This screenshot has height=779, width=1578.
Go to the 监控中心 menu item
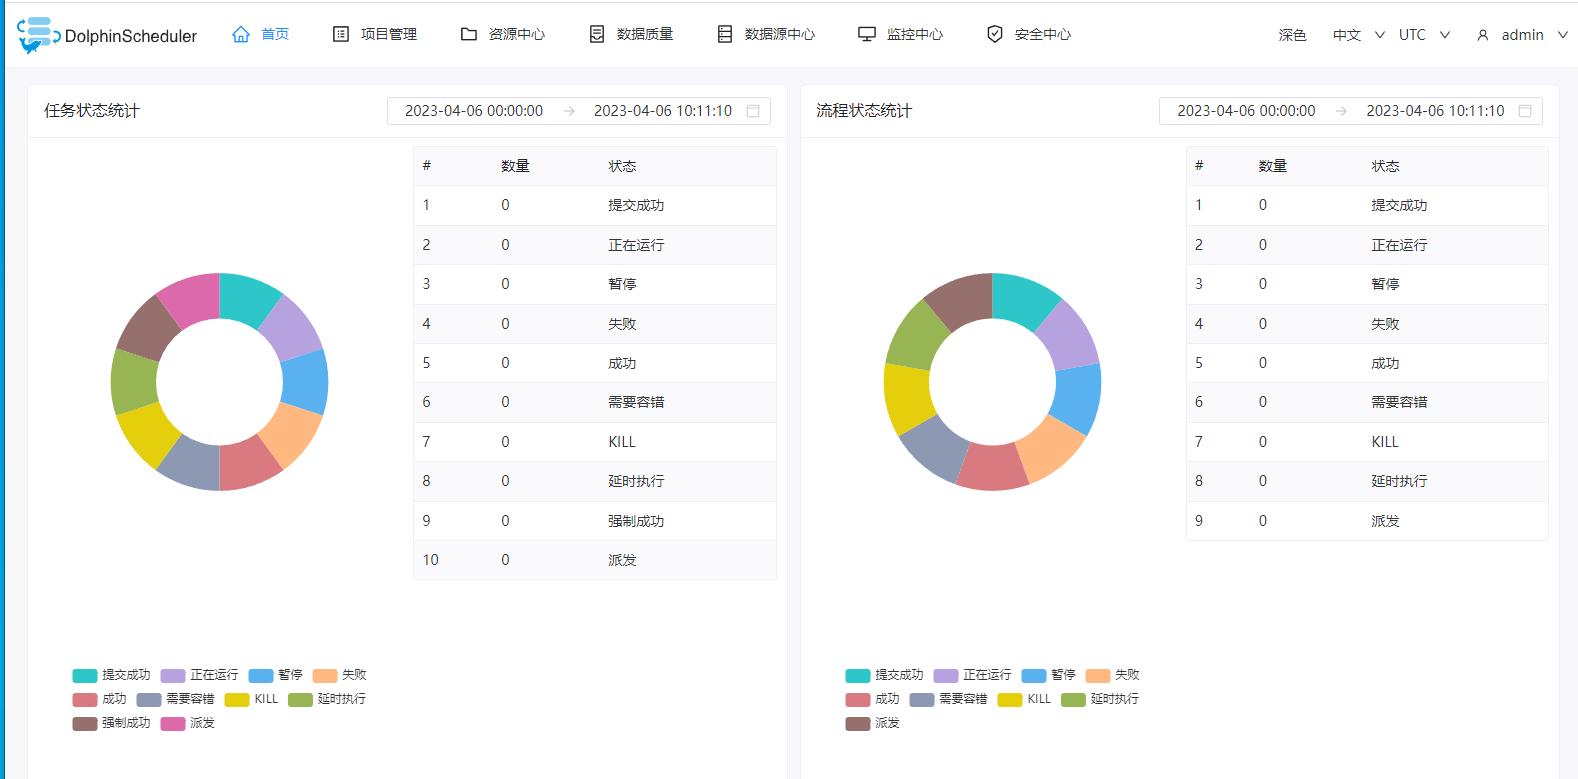click(914, 35)
